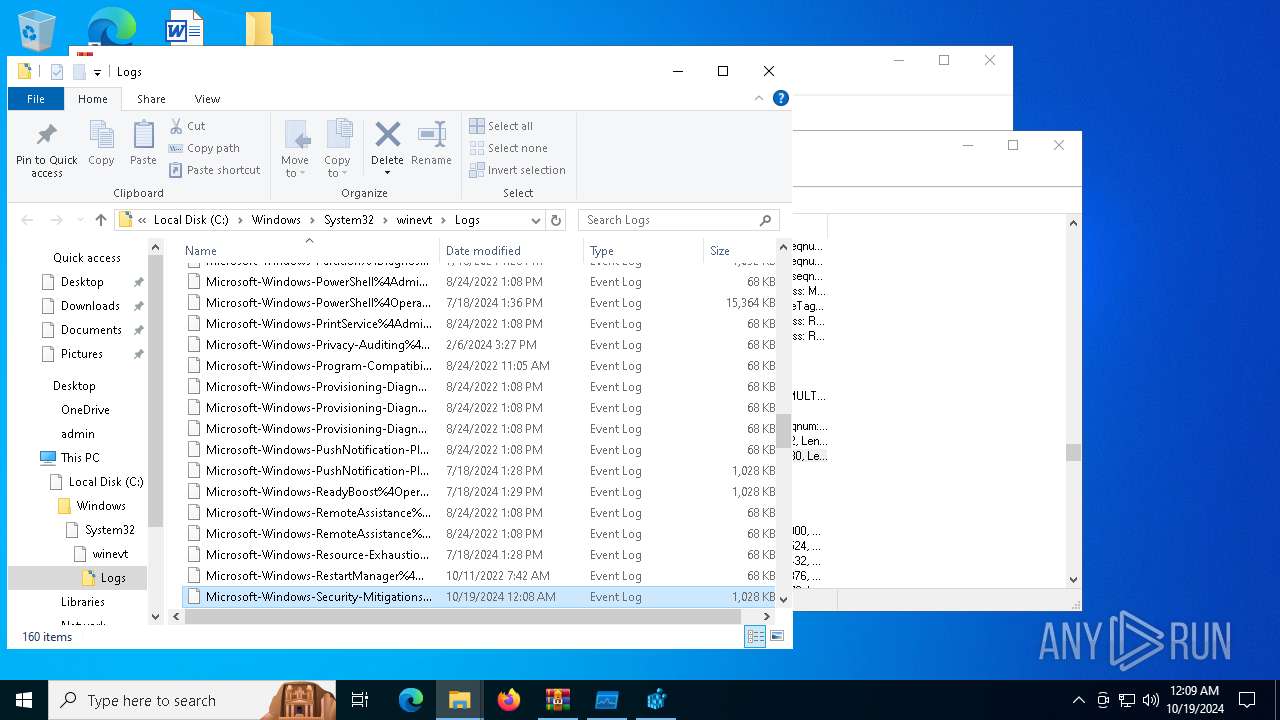Open the Copy to dropdown
This screenshot has width=1280, height=720.
tap(337, 148)
